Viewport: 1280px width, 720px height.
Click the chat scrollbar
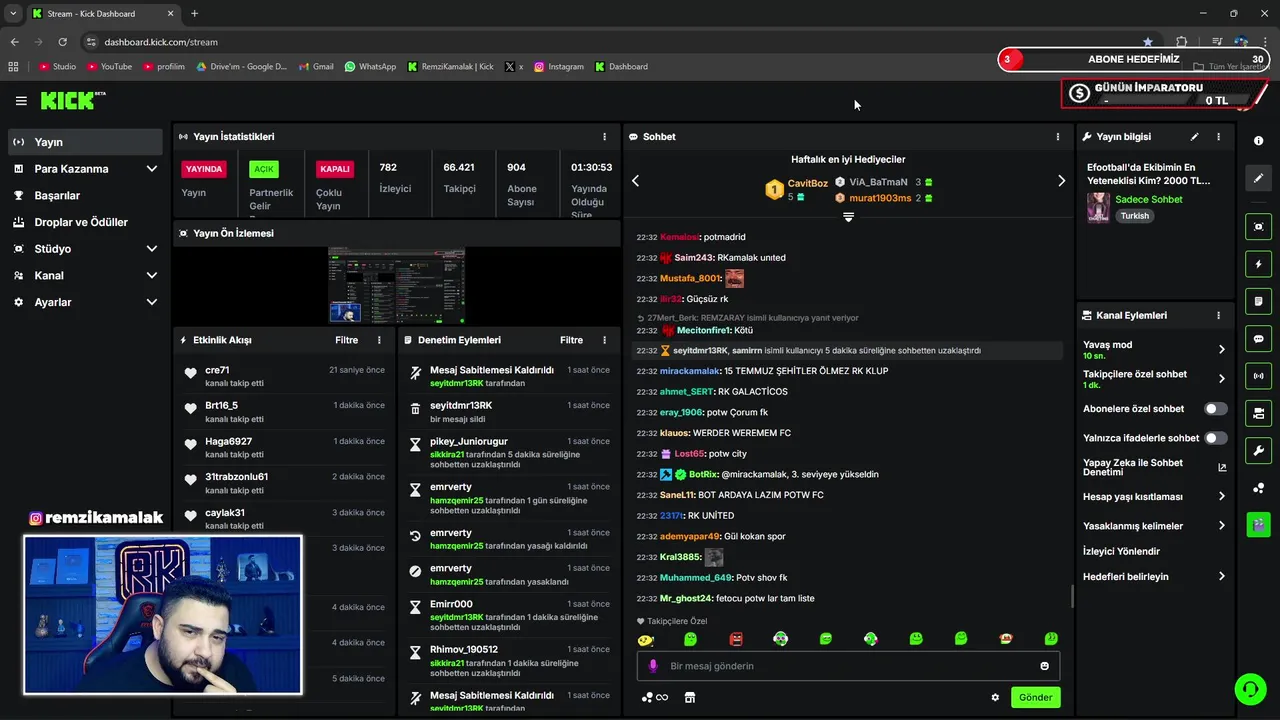click(1072, 596)
